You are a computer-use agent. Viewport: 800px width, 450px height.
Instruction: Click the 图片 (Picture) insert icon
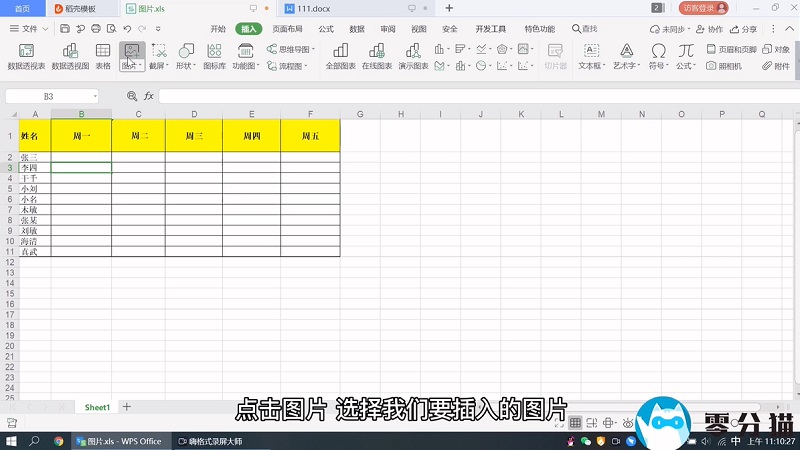click(x=131, y=51)
